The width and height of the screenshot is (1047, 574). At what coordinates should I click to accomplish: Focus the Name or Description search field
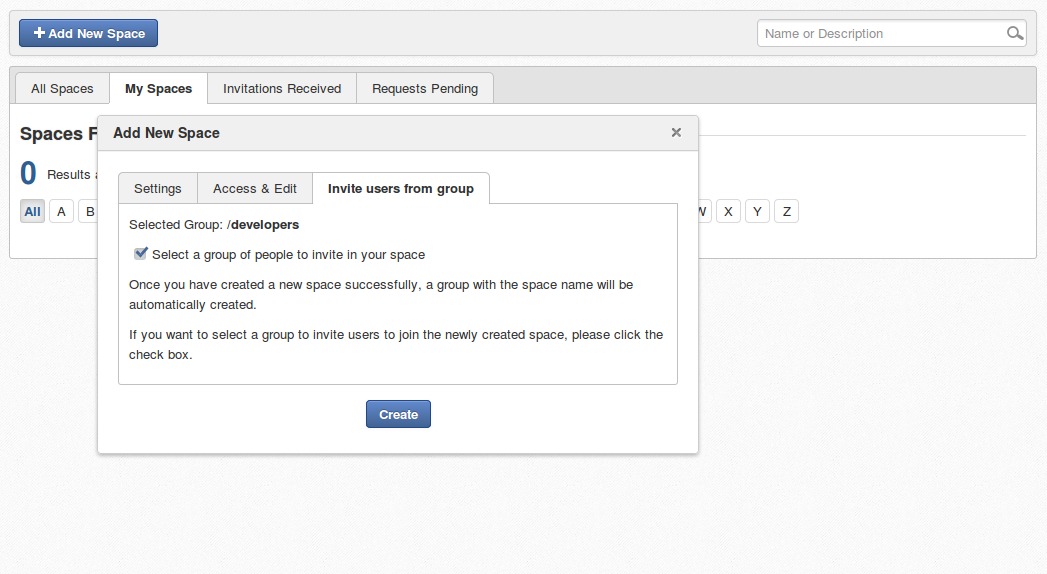click(x=881, y=33)
